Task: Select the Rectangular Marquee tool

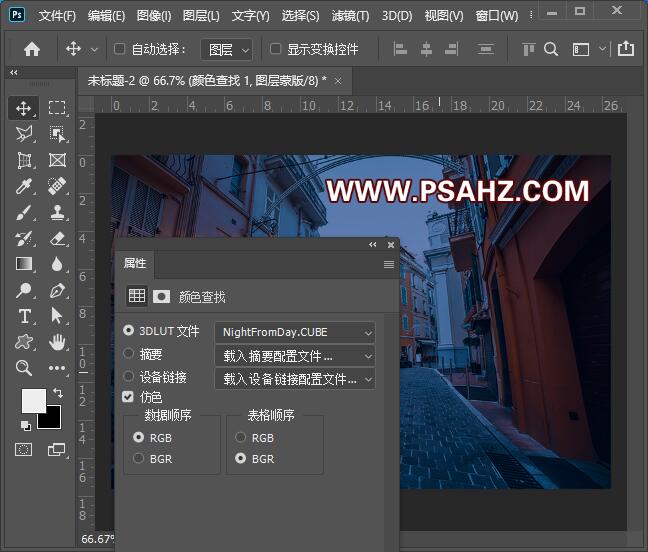Action: pyautogui.click(x=57, y=108)
